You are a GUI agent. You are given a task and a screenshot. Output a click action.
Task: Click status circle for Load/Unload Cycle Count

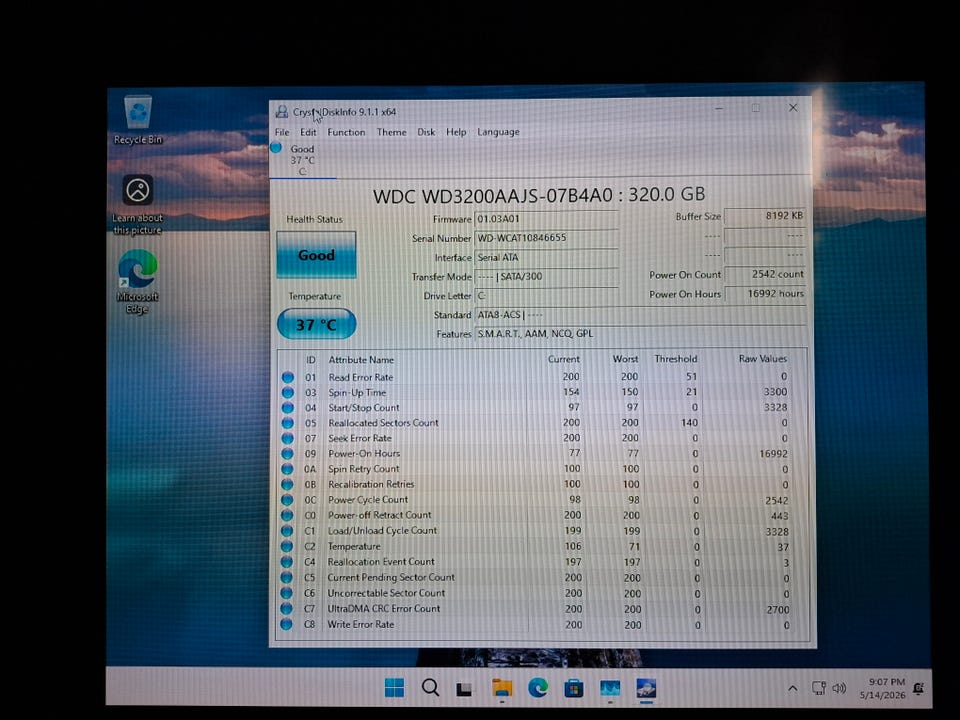287,531
